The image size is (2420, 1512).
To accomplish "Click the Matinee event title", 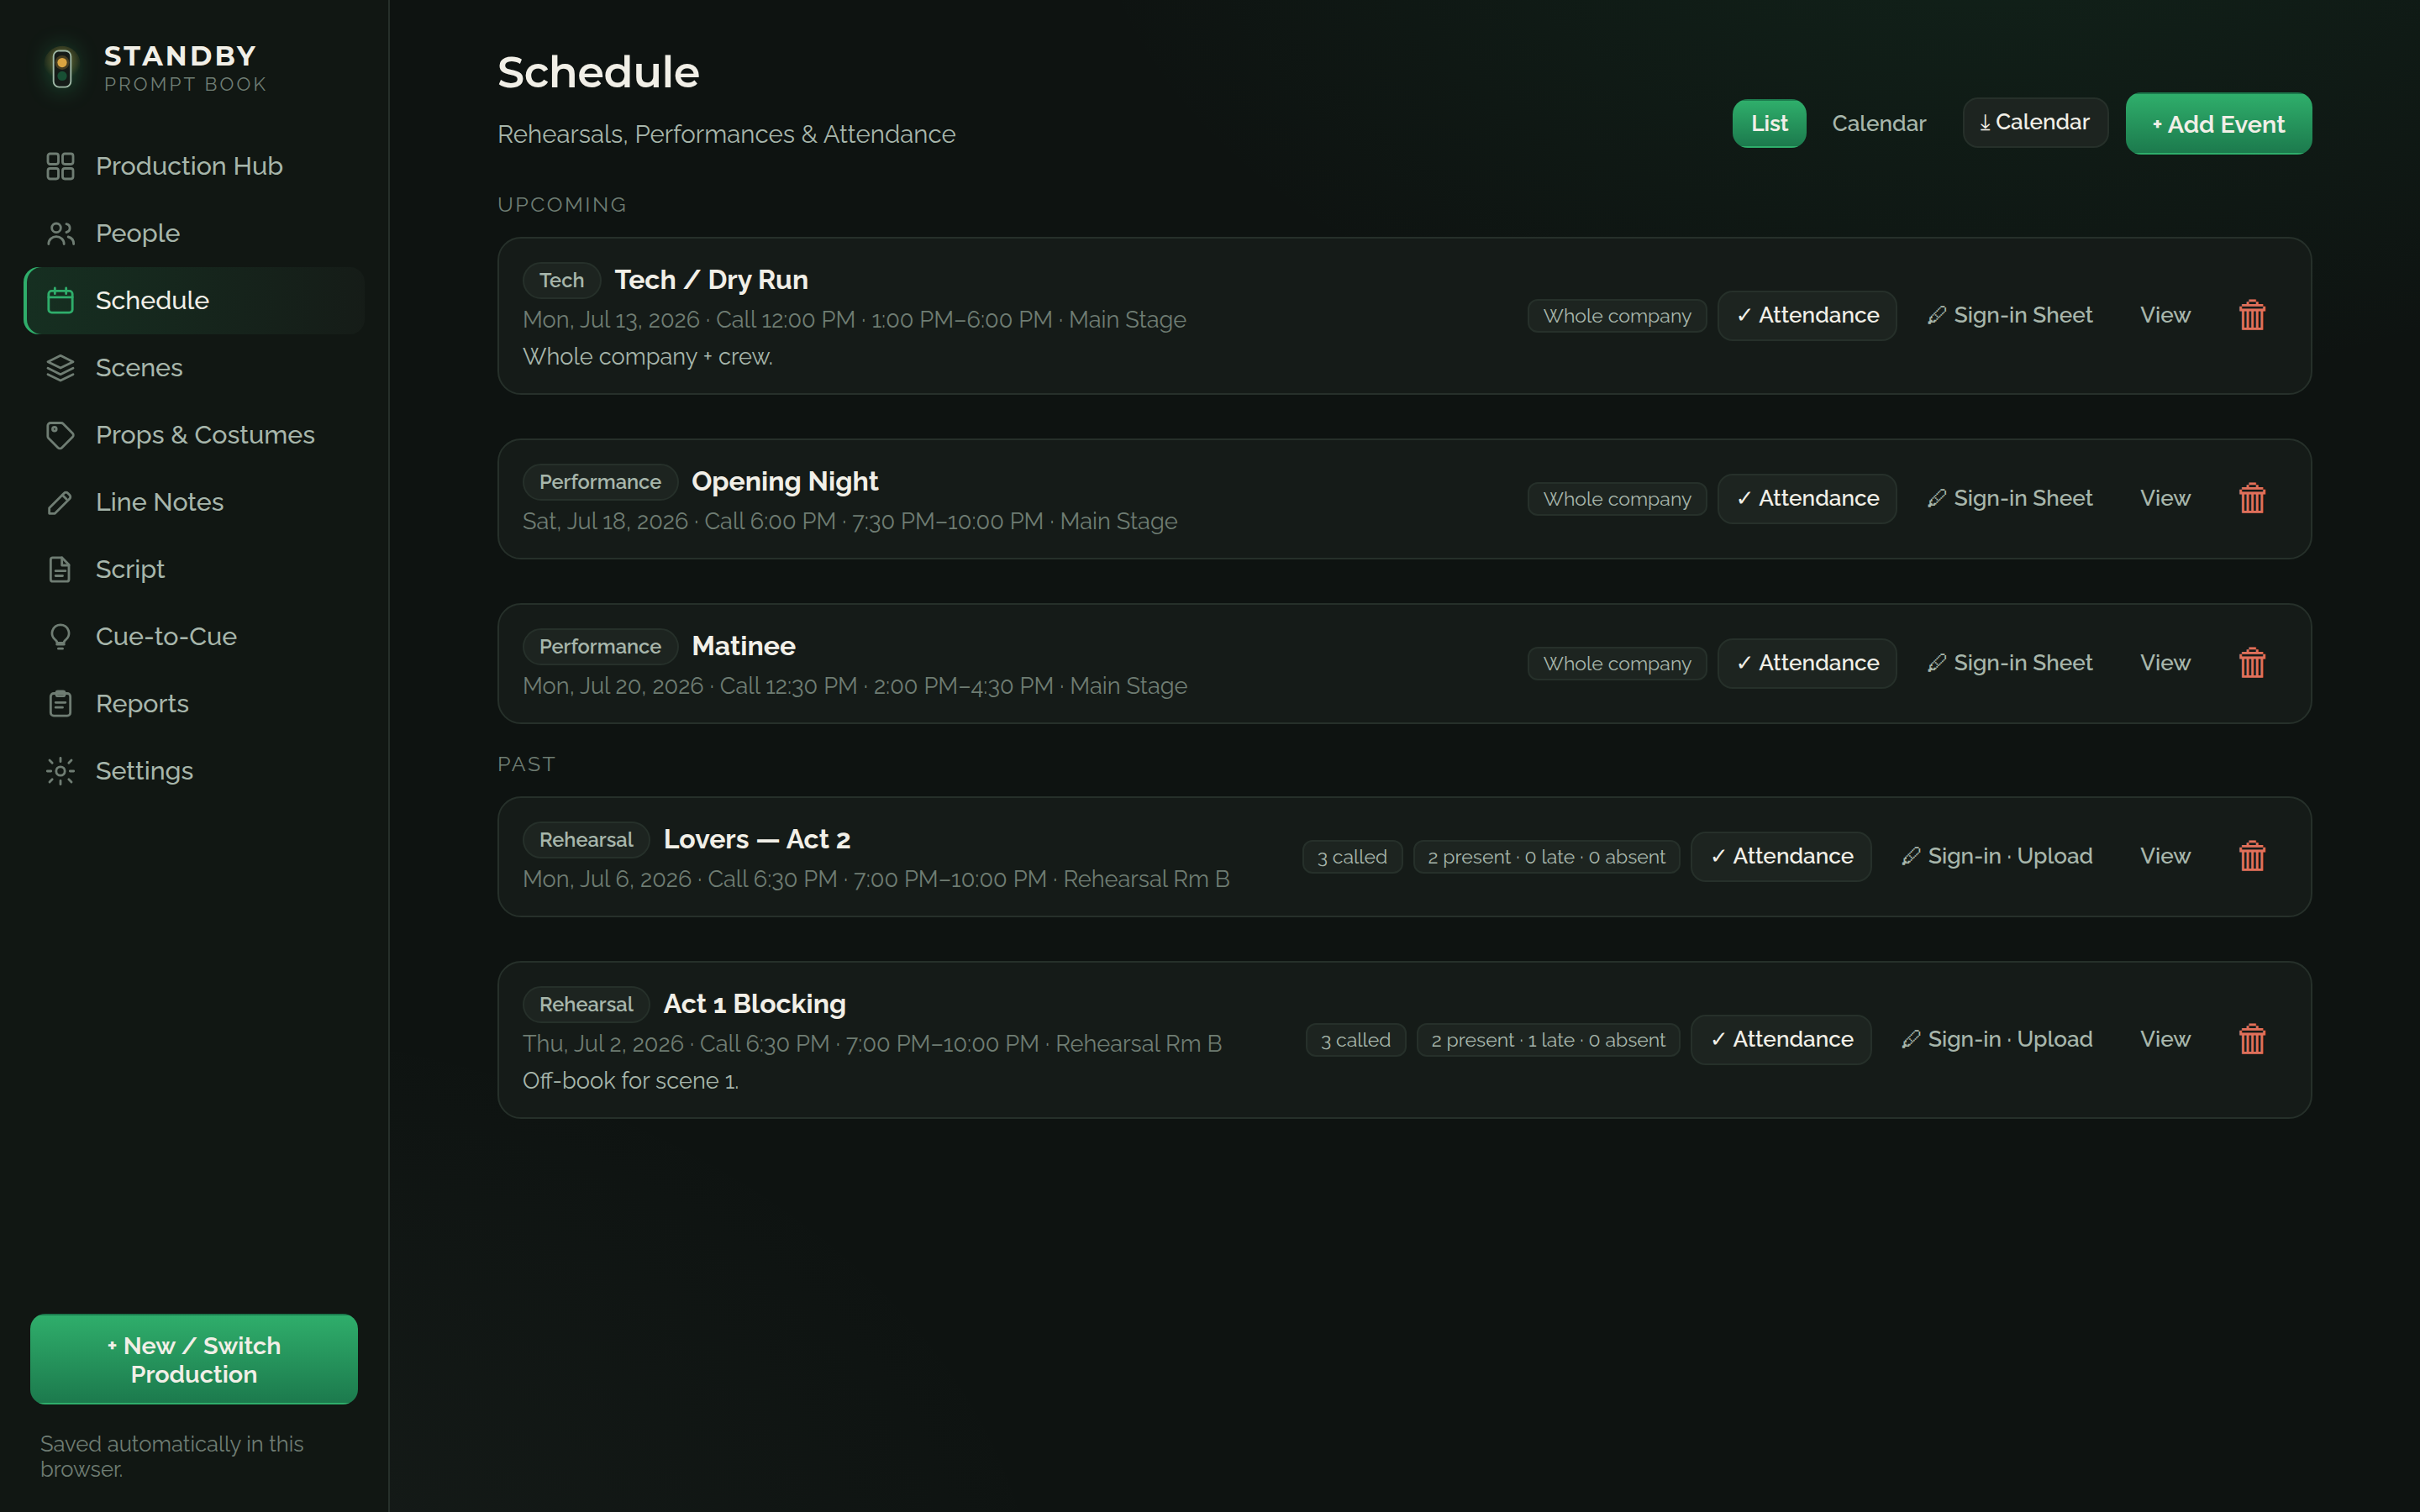I will (743, 647).
